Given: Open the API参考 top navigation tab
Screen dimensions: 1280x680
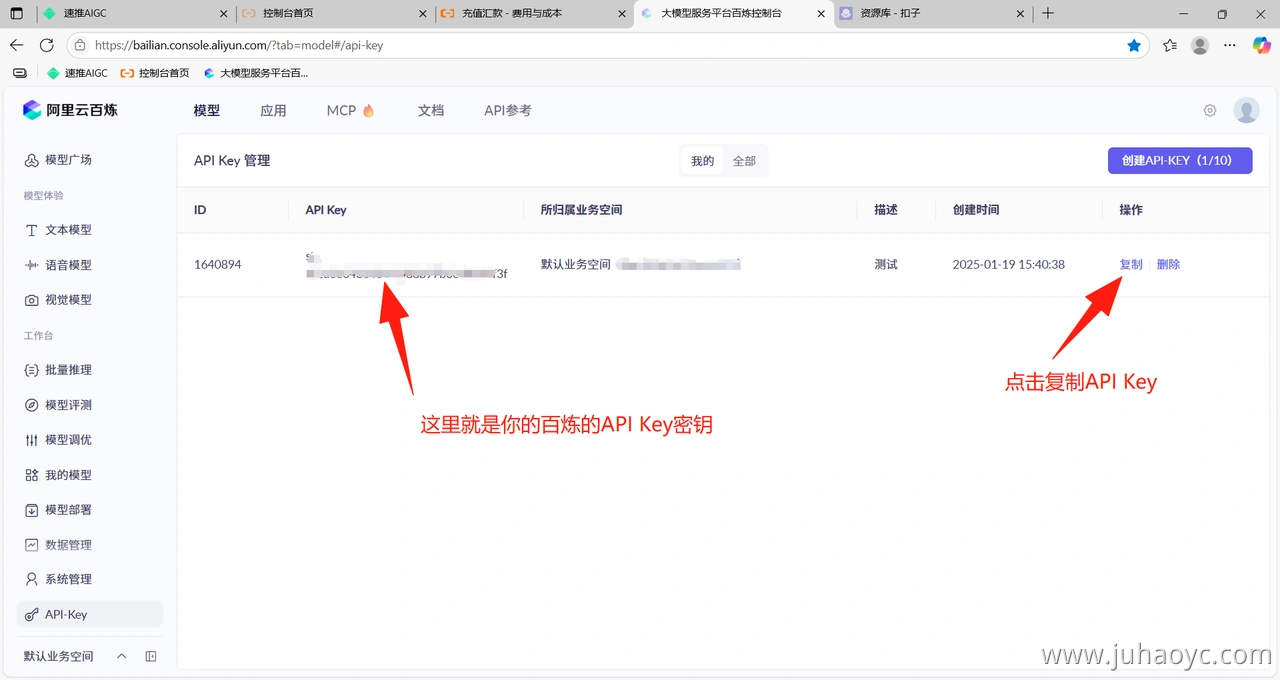Looking at the screenshot, I should click(508, 111).
